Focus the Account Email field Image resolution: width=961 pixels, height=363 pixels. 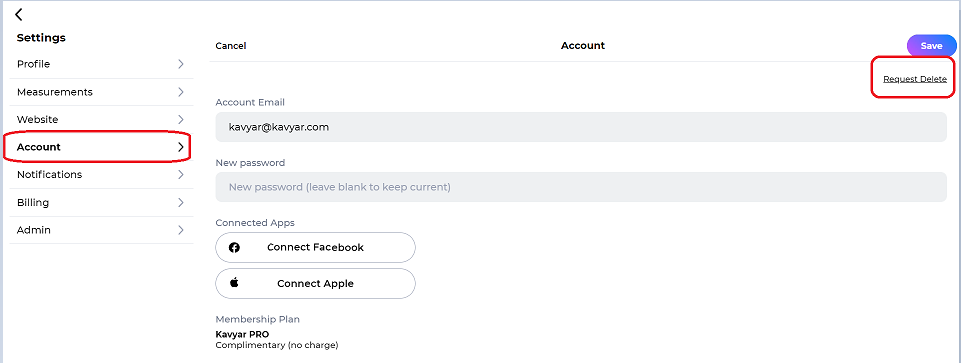click(x=581, y=127)
